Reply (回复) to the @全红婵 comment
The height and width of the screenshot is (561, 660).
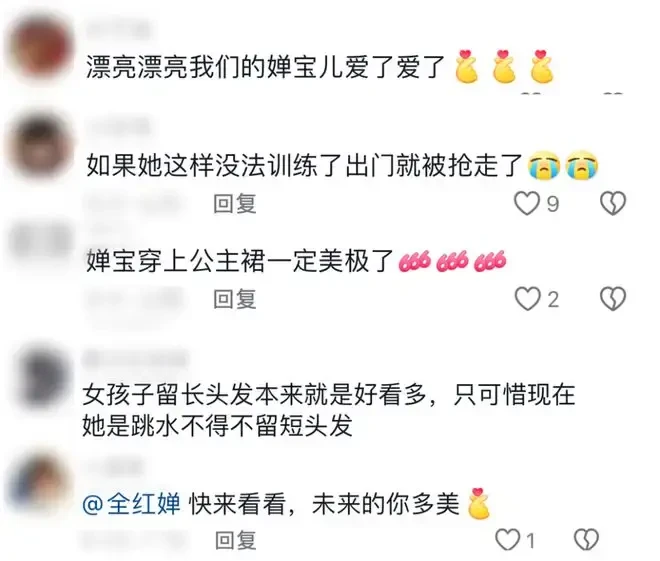[x=236, y=540]
